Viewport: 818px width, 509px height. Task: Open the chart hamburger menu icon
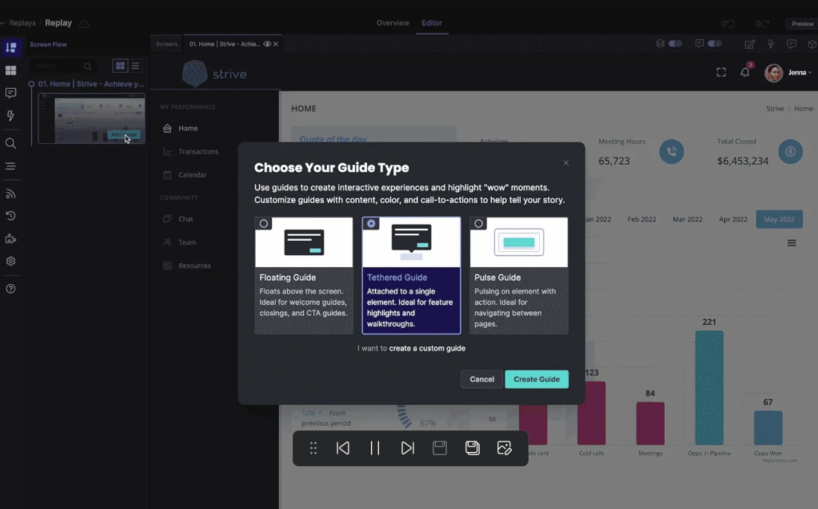pyautogui.click(x=791, y=243)
